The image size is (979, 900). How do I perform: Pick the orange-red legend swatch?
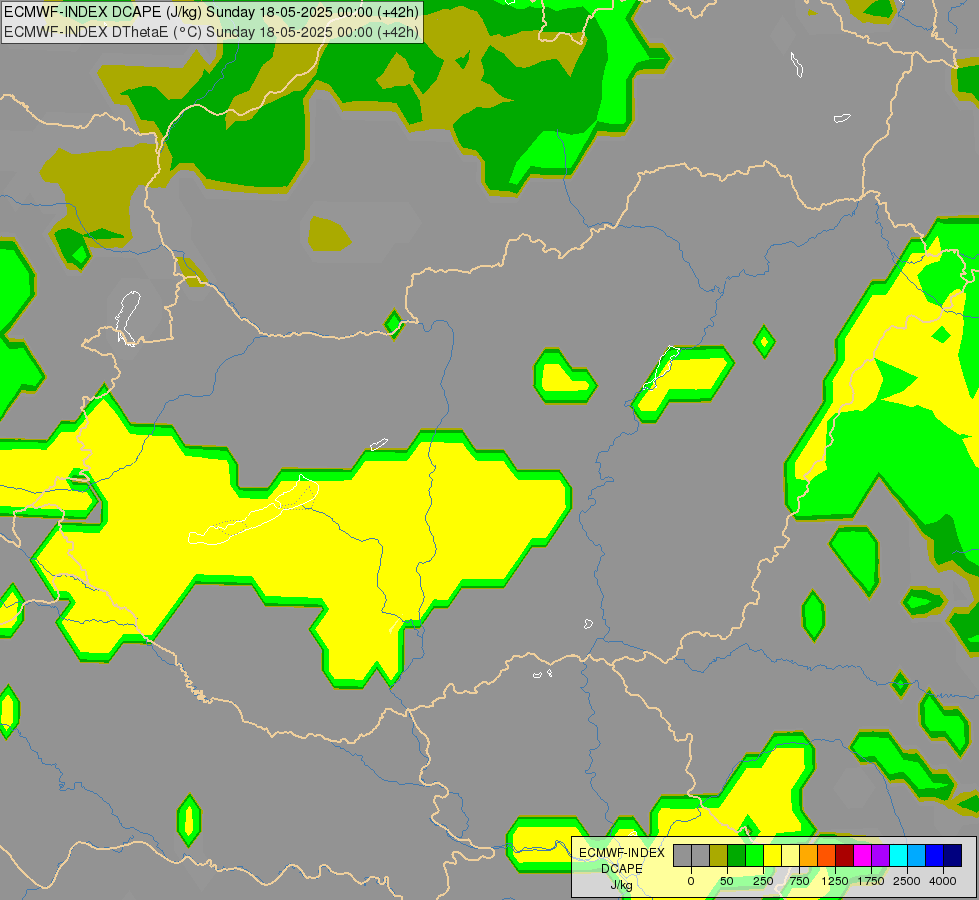click(827, 856)
